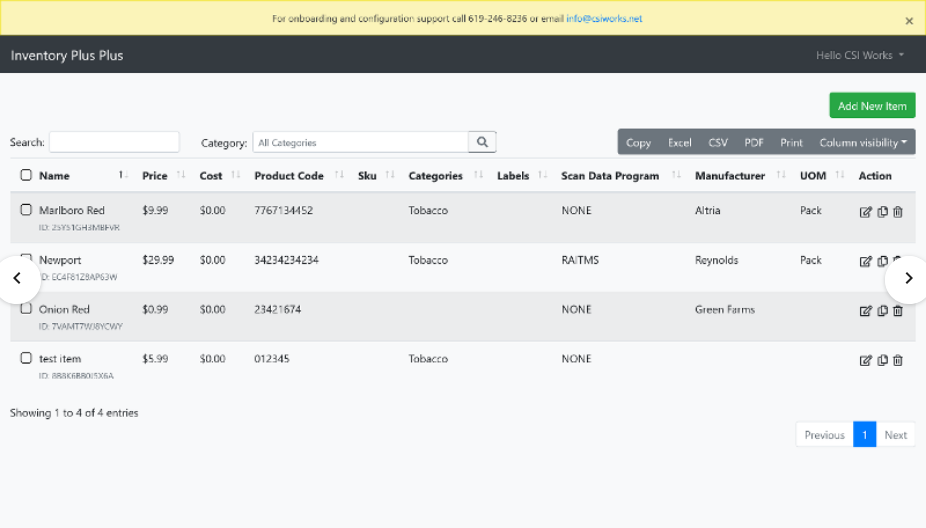
Task: Delete the Onion Red item
Action: (x=898, y=310)
